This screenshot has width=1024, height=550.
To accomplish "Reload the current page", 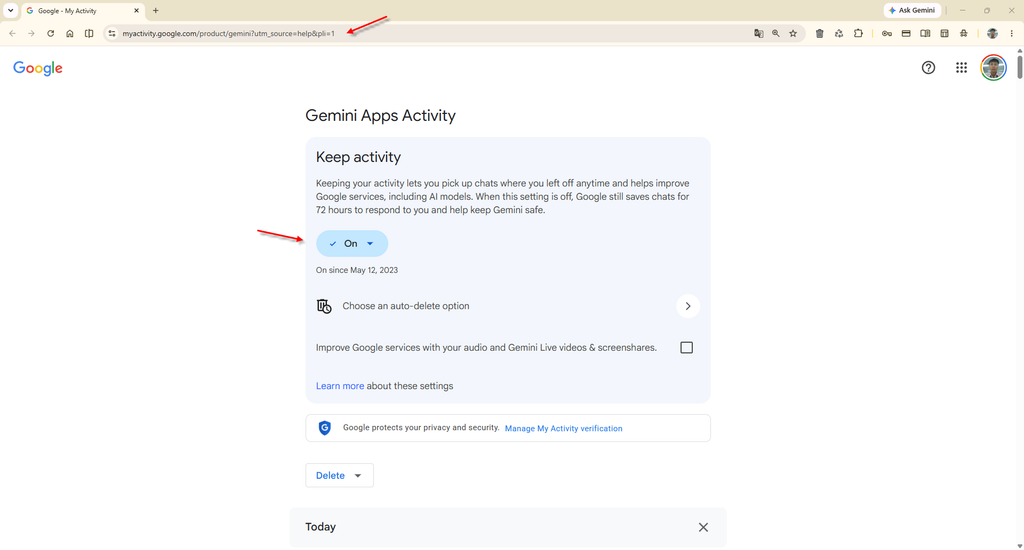I will coord(50,33).
